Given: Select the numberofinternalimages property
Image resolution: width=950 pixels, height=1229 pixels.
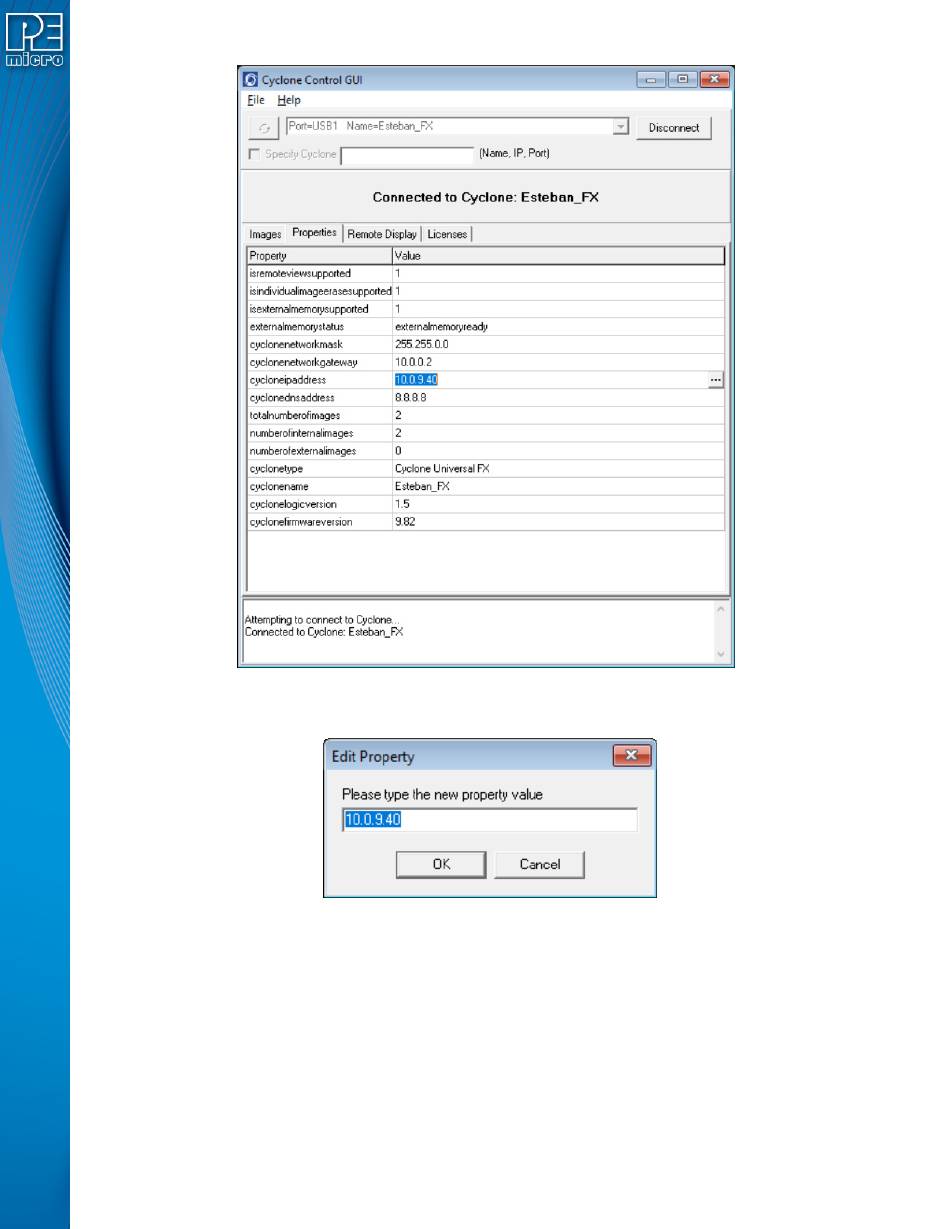Looking at the screenshot, I should 319,433.
